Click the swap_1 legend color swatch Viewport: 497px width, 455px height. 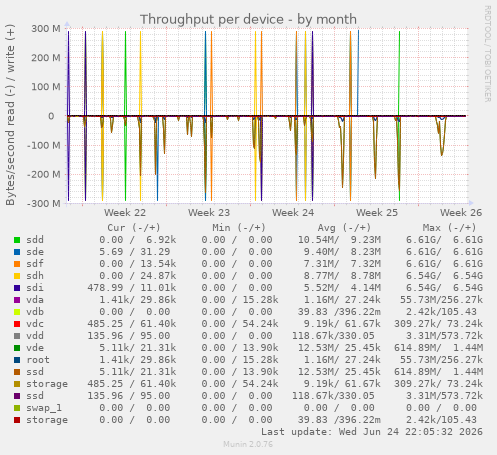(x=17, y=408)
